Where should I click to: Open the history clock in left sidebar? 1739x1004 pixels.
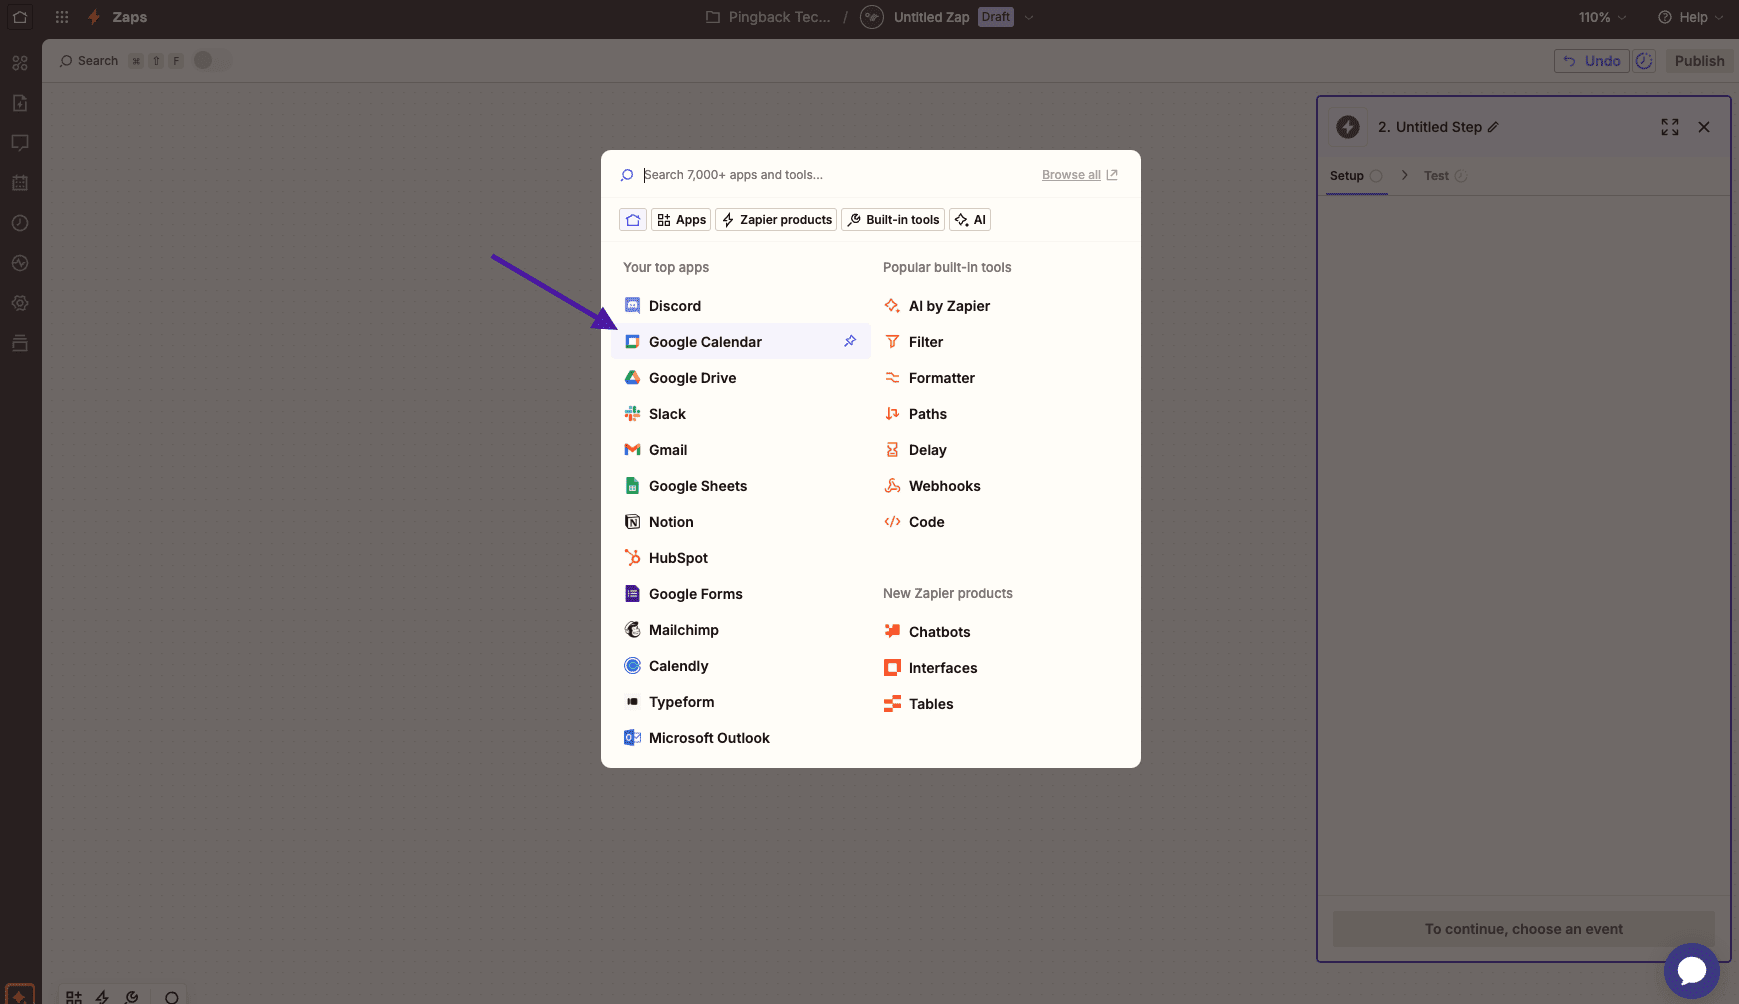click(x=20, y=223)
